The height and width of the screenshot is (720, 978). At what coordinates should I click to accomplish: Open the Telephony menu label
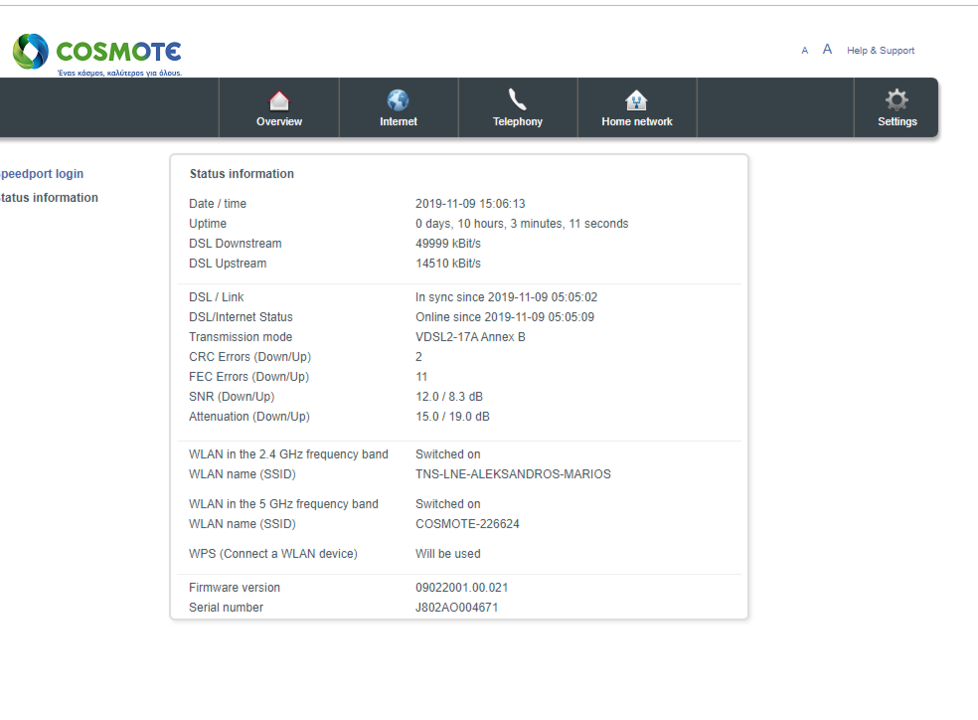coord(518,122)
